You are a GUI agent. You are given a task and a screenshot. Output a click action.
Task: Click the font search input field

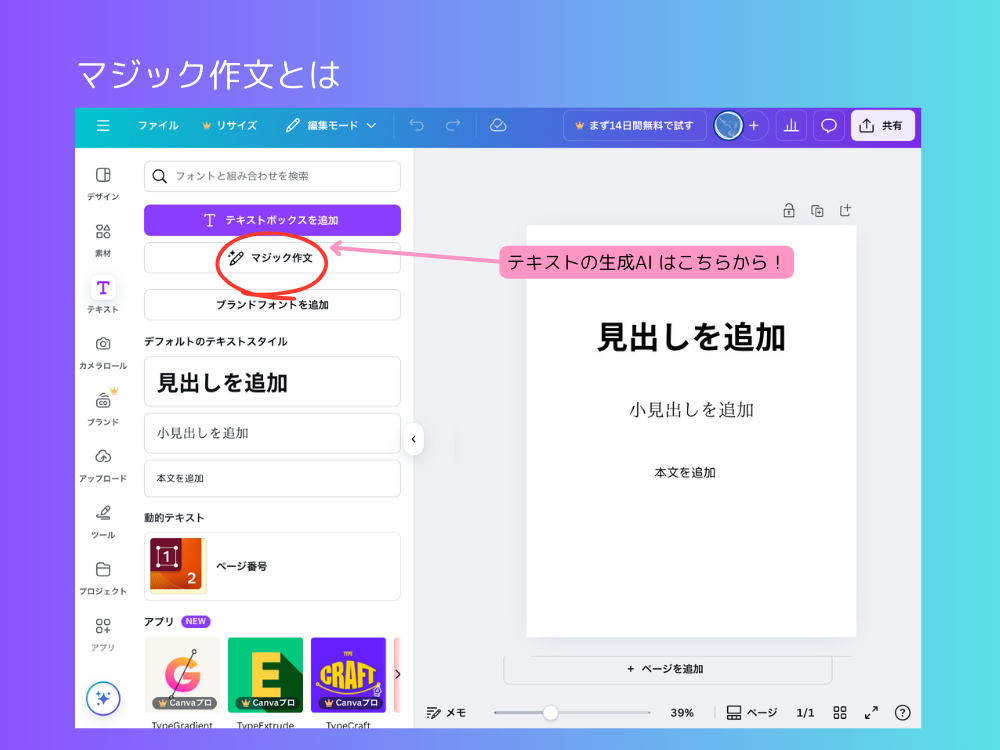point(272,176)
